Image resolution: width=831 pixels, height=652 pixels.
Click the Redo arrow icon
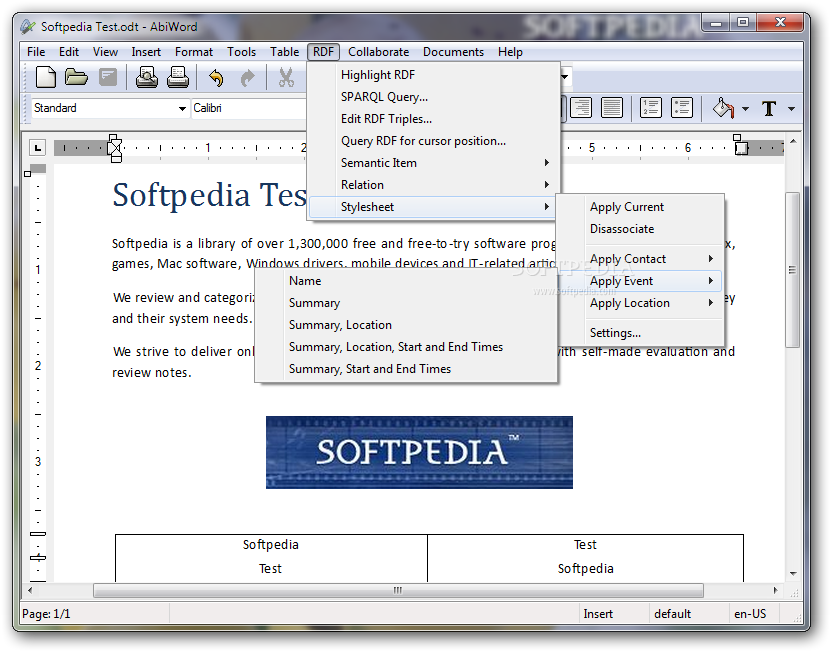(x=247, y=78)
